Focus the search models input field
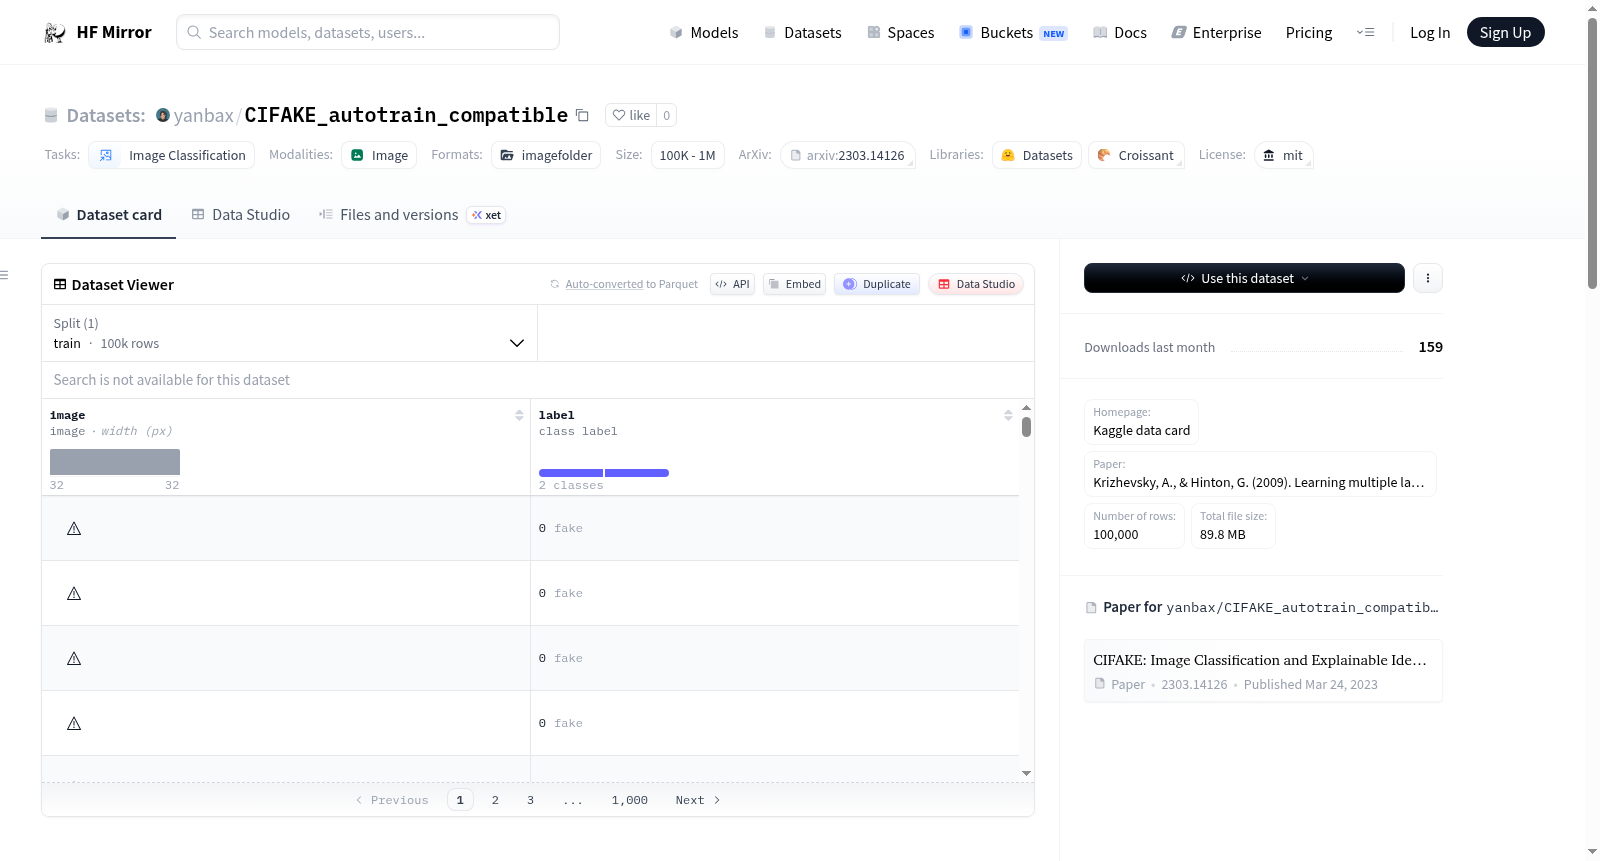Screen dimensions: 1600x861 pos(368,32)
